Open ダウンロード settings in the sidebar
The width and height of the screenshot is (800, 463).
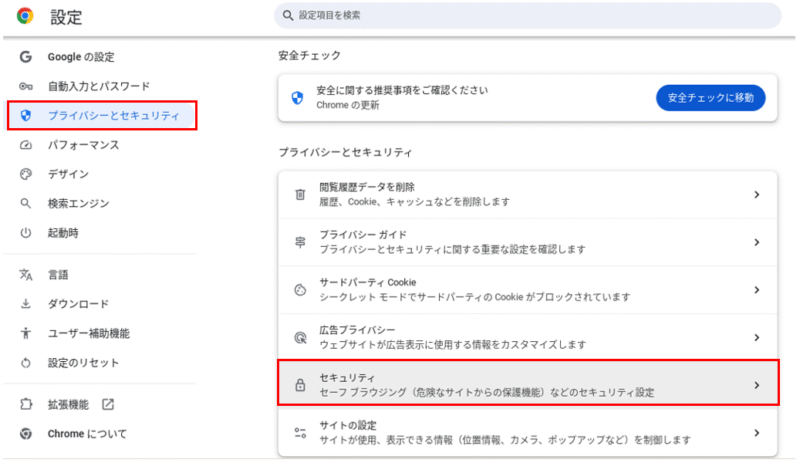coord(78,304)
